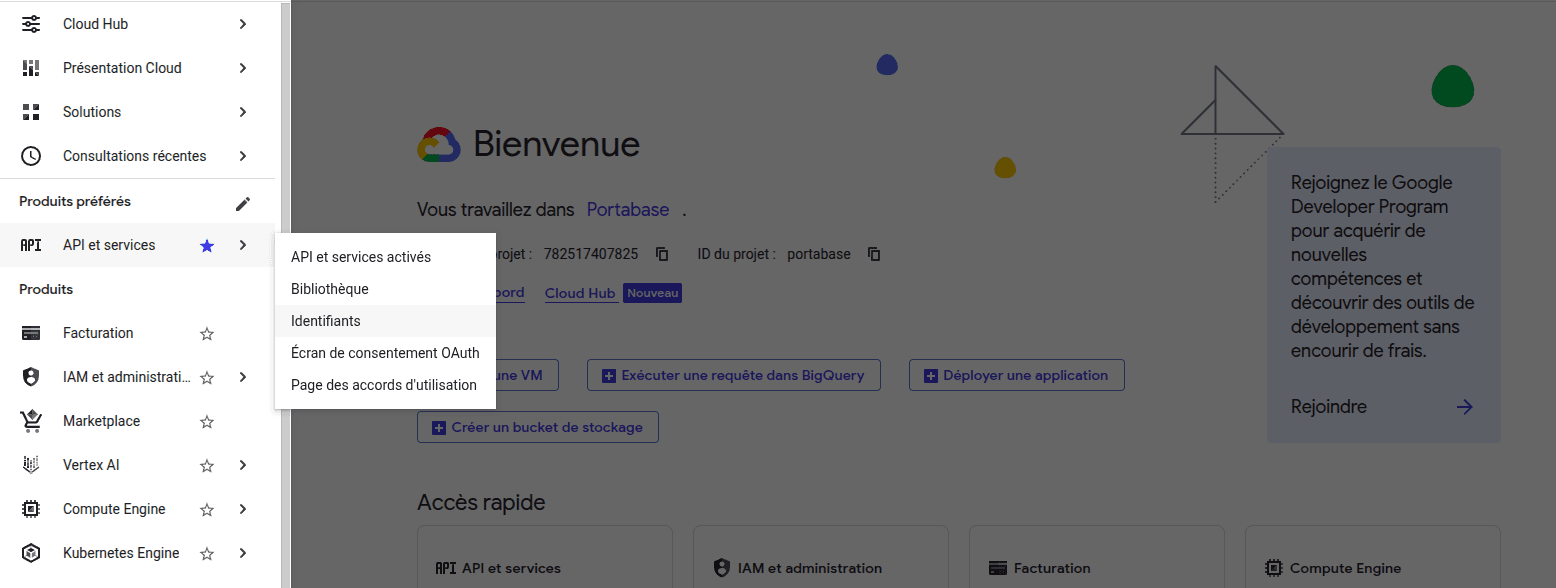
Task: Click the Compute Engine icon in Accès rapide
Action: 1274,567
